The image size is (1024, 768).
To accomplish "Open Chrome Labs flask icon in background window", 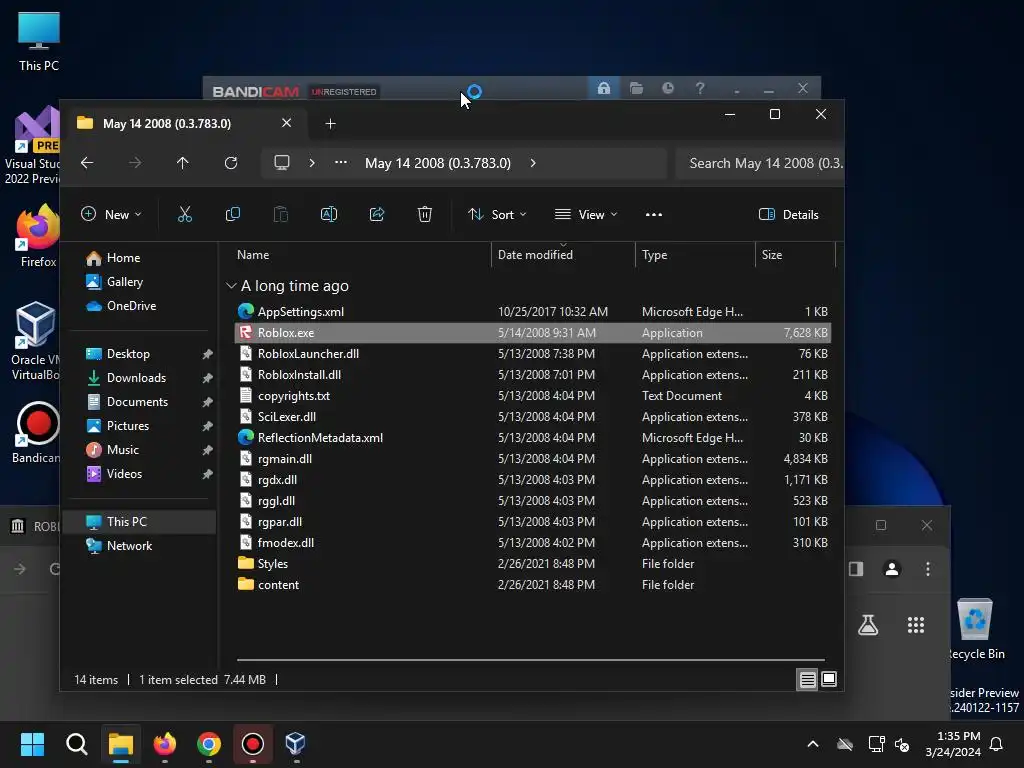I will (868, 625).
